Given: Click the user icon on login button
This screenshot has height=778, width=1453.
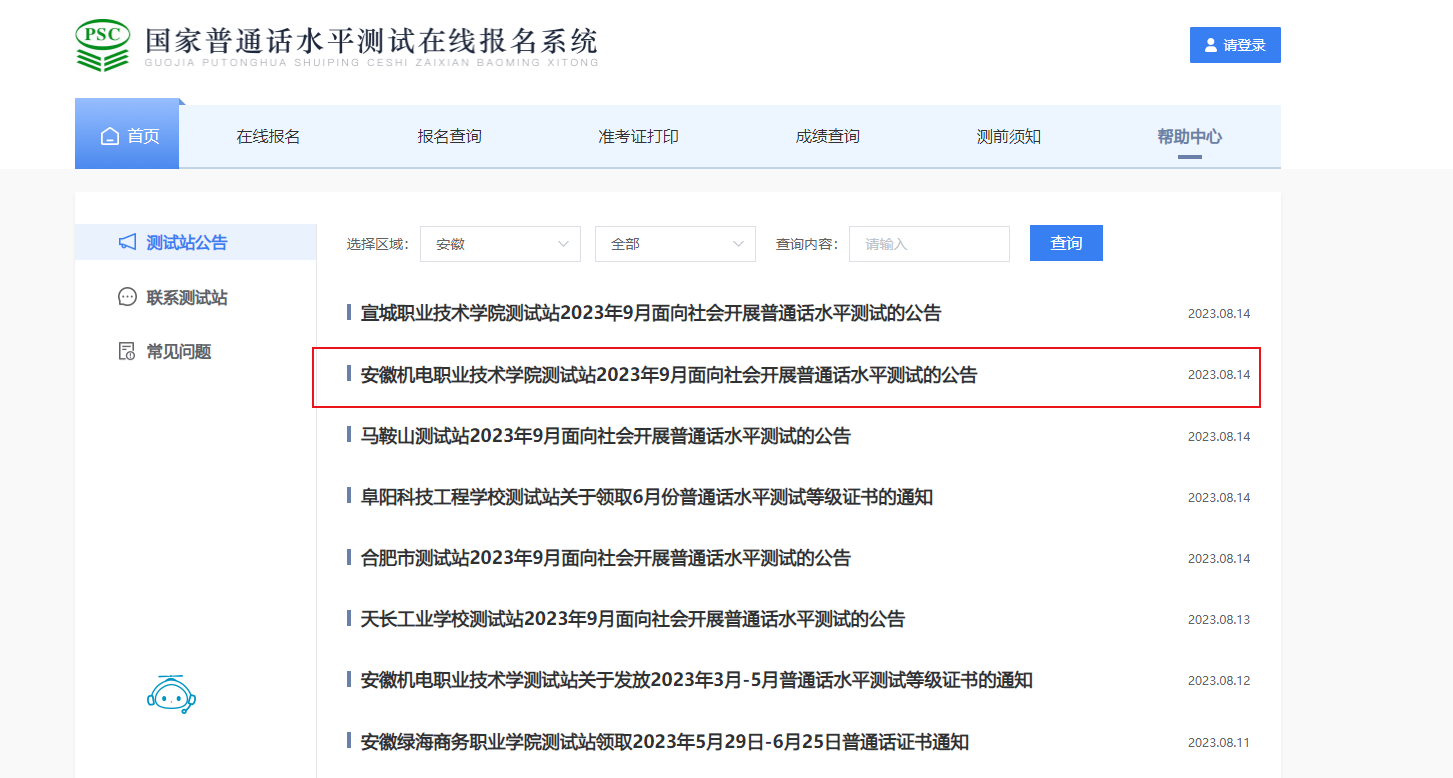Looking at the screenshot, I should [1211, 45].
